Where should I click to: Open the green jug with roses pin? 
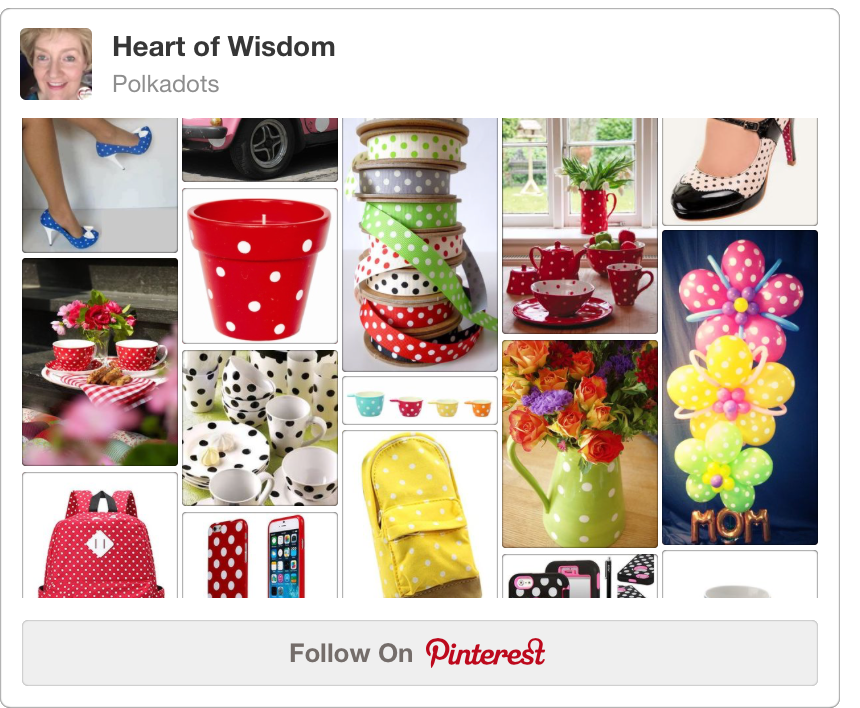(x=580, y=444)
